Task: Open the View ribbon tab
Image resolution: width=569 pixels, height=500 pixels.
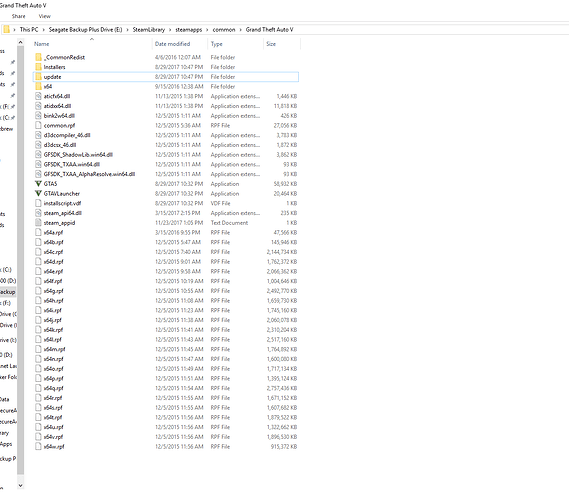Action: [45, 16]
